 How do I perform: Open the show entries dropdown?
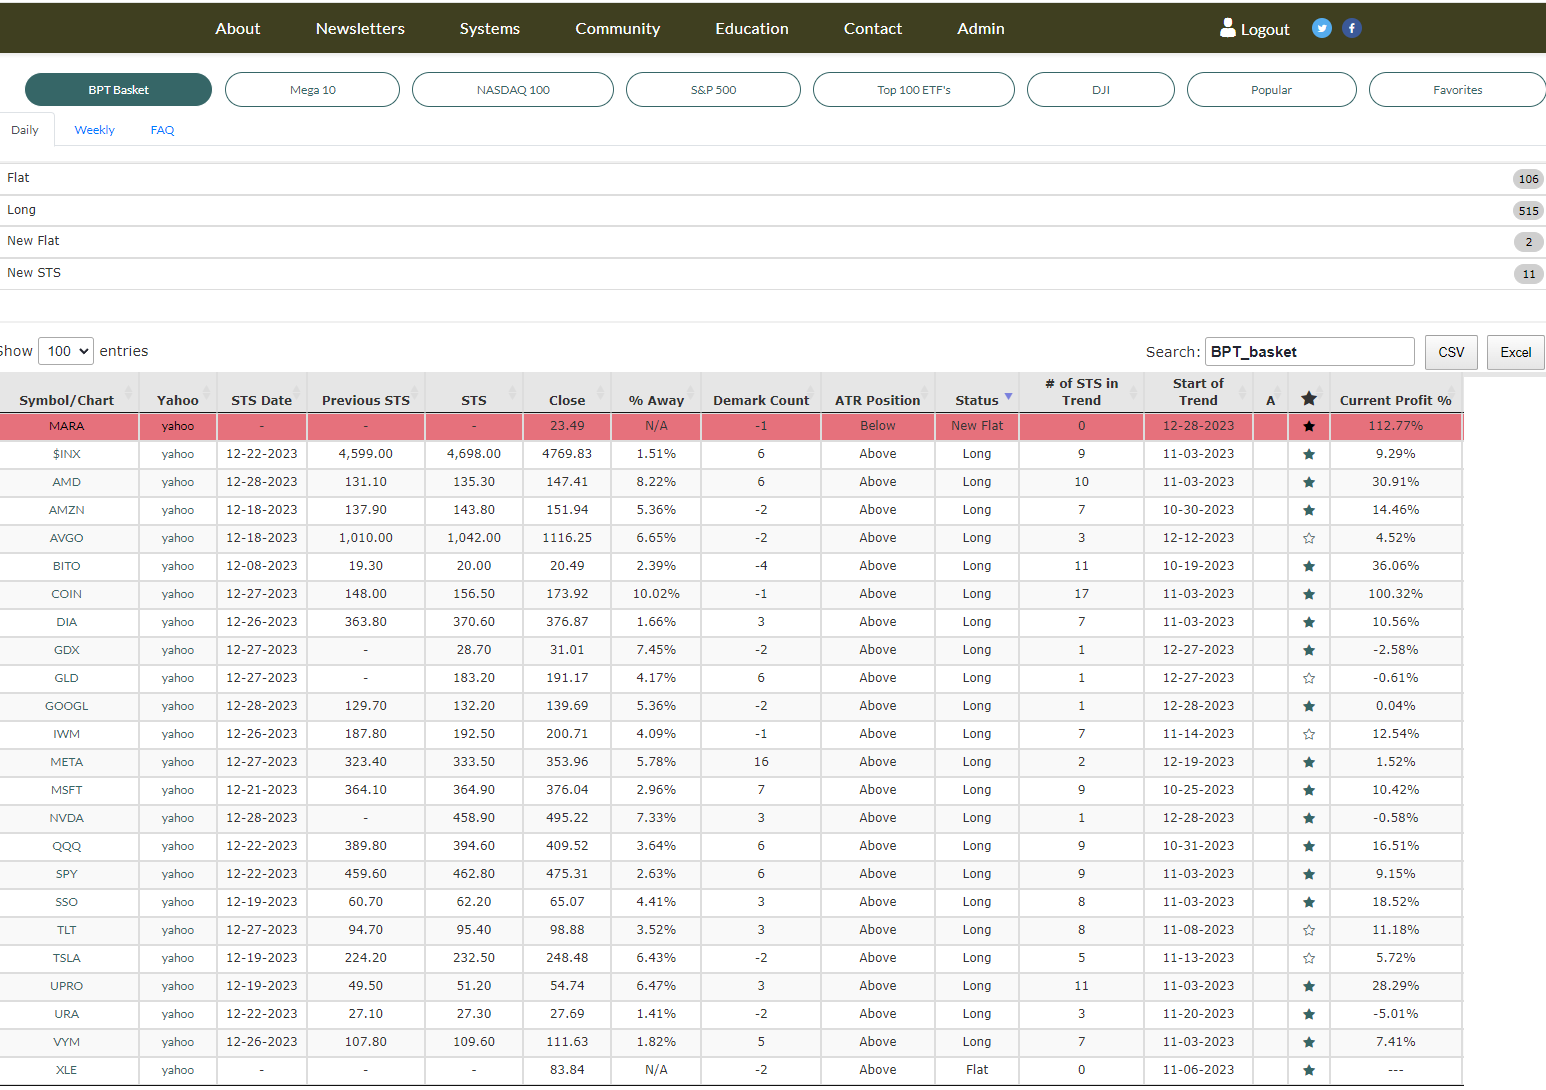(66, 351)
